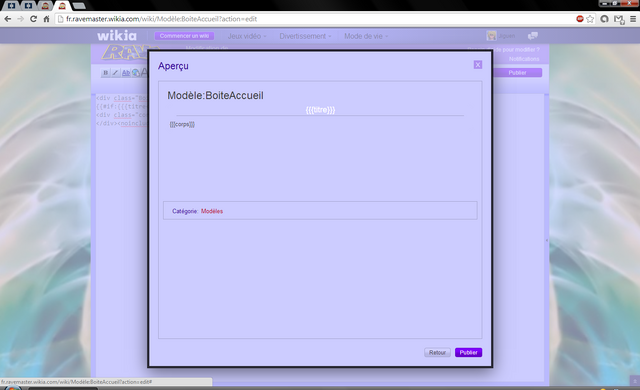This screenshot has height=390, width=640.
Task: Reload the page with the refresh icon
Action: pos(33,19)
